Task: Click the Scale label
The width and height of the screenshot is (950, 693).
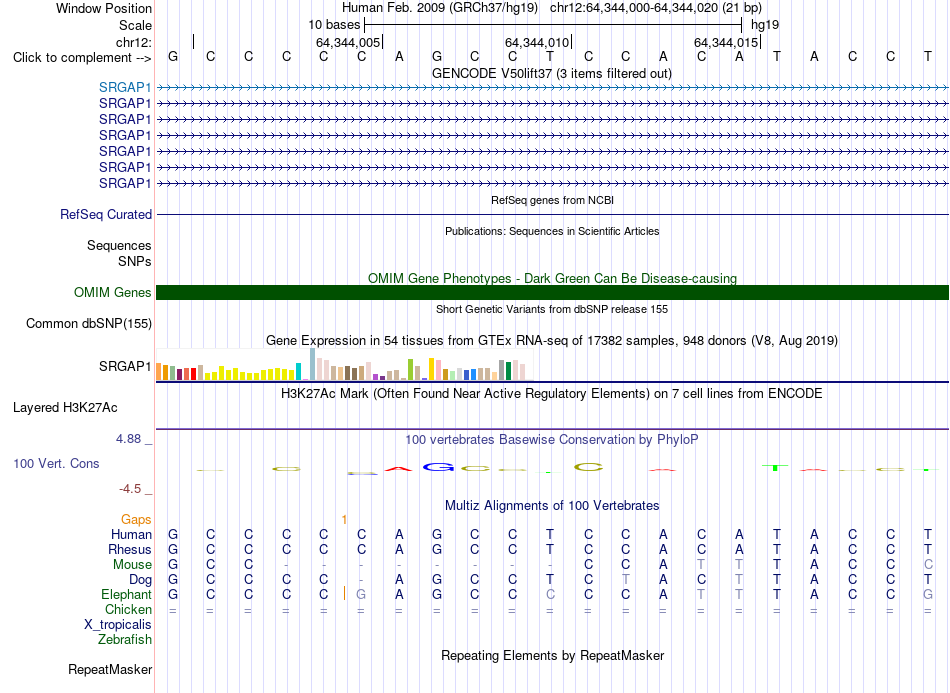Action: [x=135, y=25]
